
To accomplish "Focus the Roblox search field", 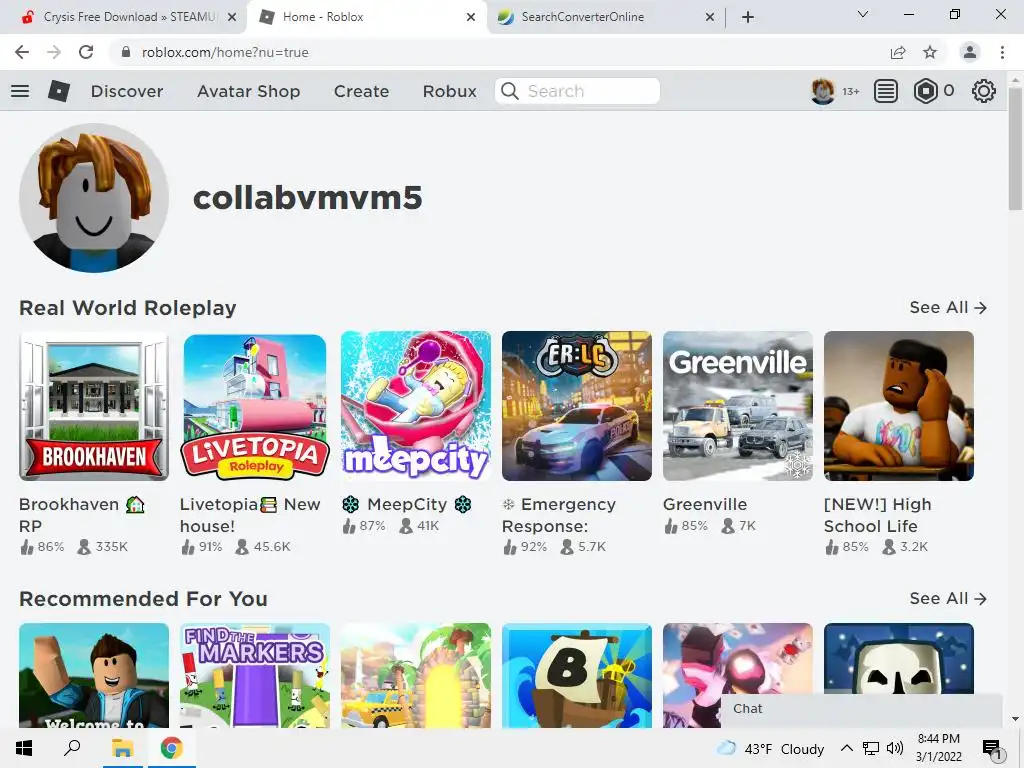I will point(577,91).
